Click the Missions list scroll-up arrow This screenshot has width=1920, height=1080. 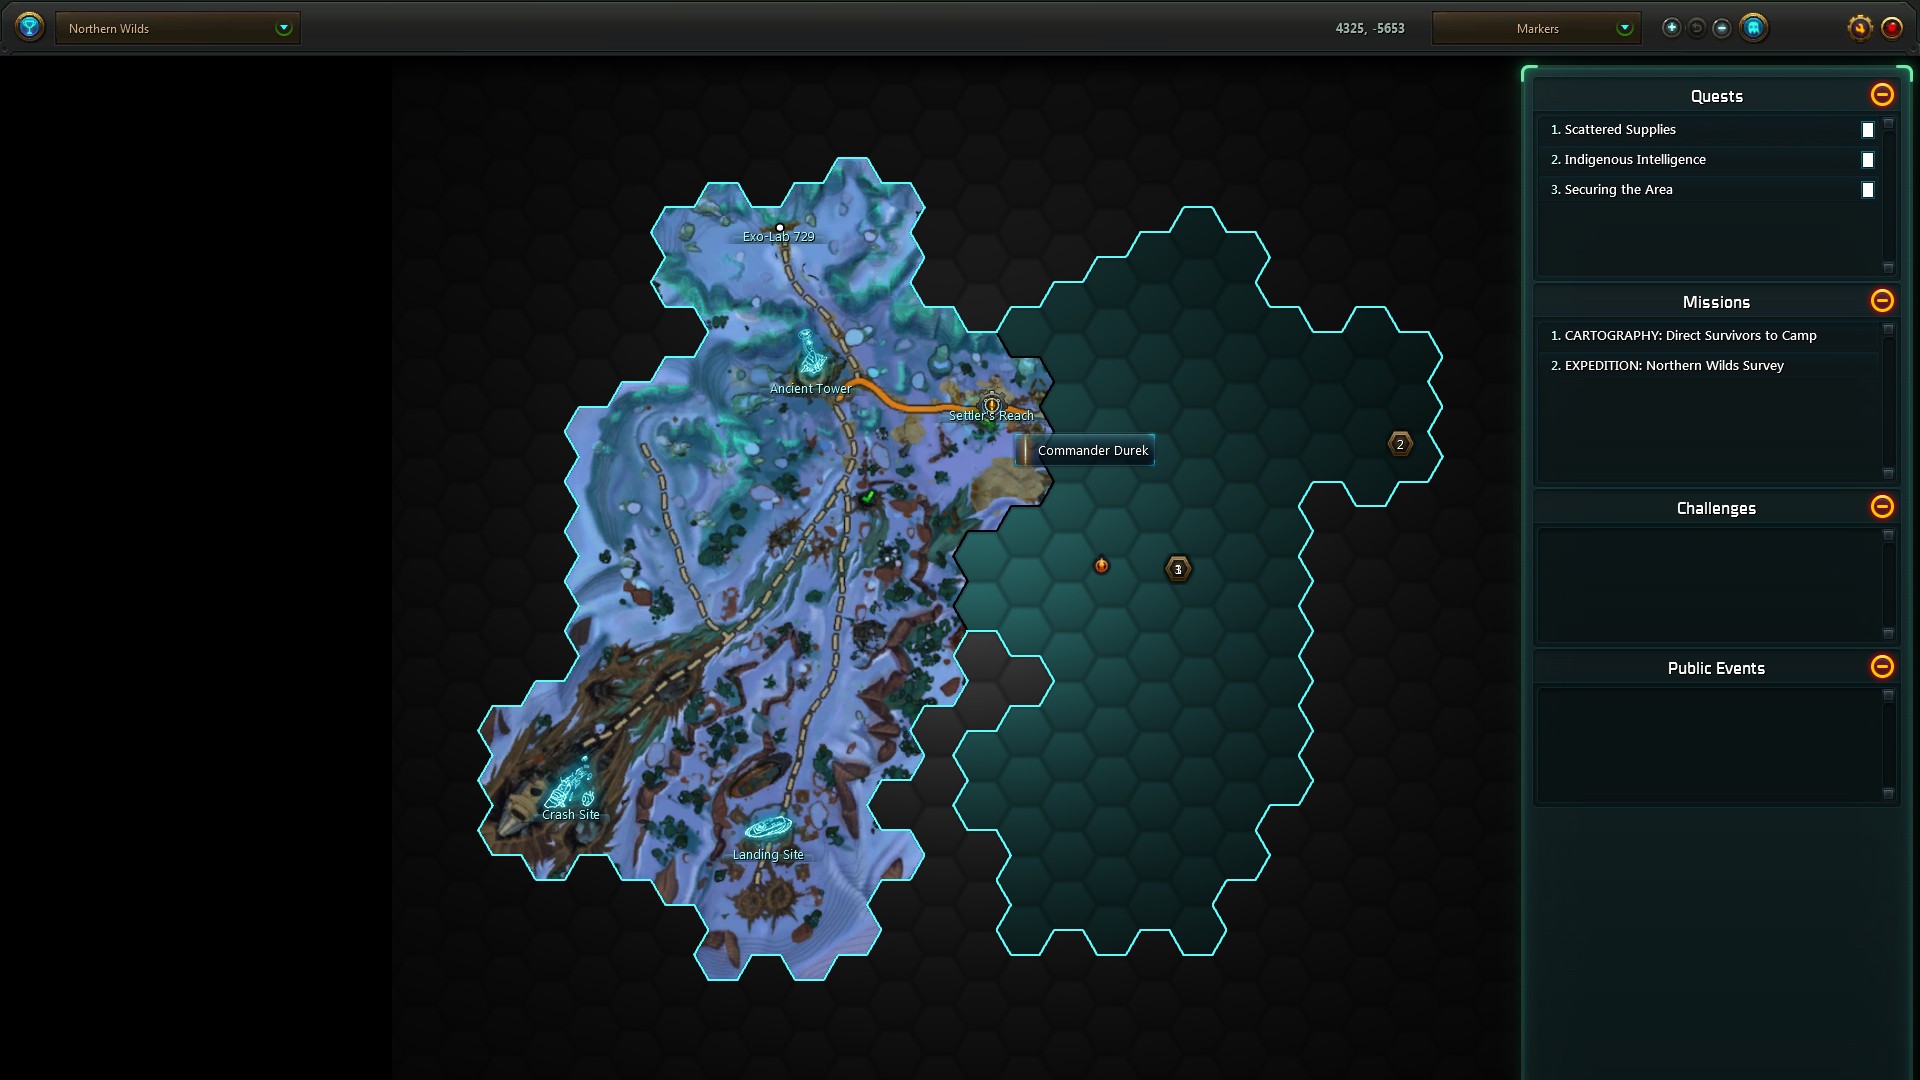pyautogui.click(x=1888, y=329)
